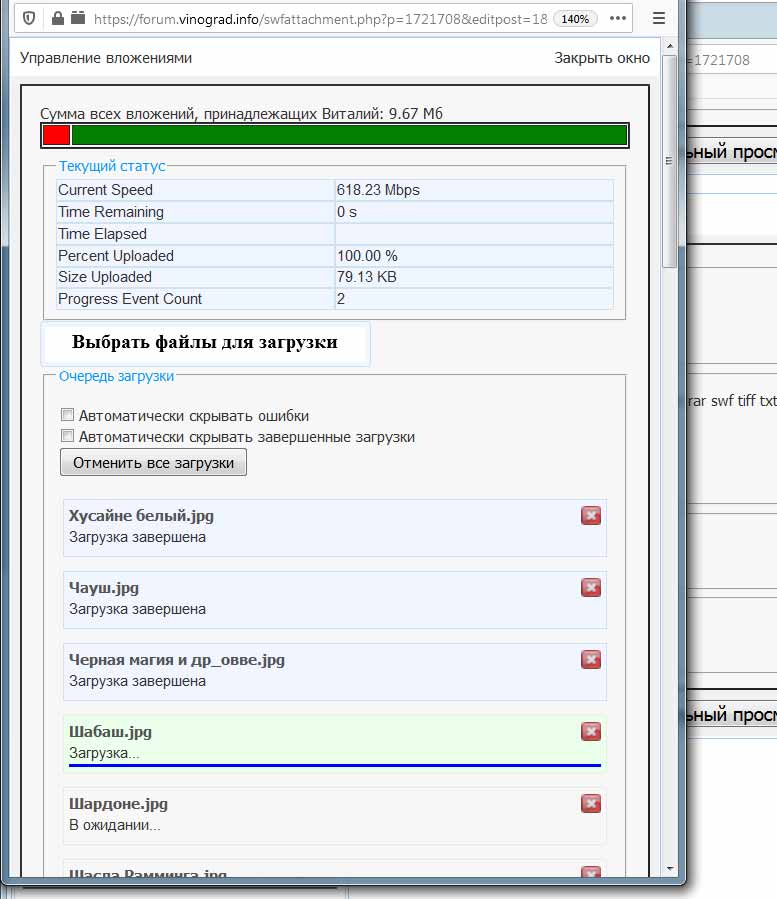Open the browser hamburger menu

659,18
